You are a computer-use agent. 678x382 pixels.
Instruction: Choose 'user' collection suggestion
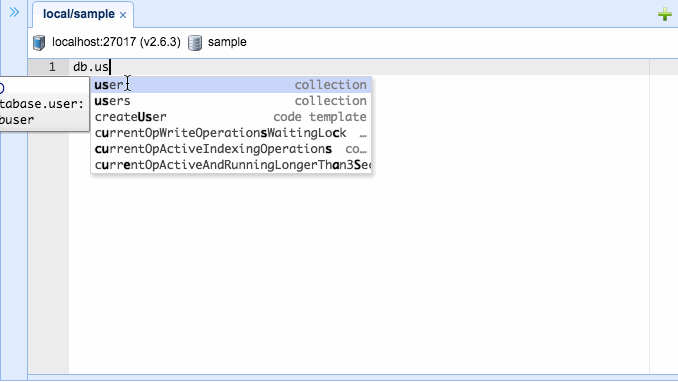[231, 85]
